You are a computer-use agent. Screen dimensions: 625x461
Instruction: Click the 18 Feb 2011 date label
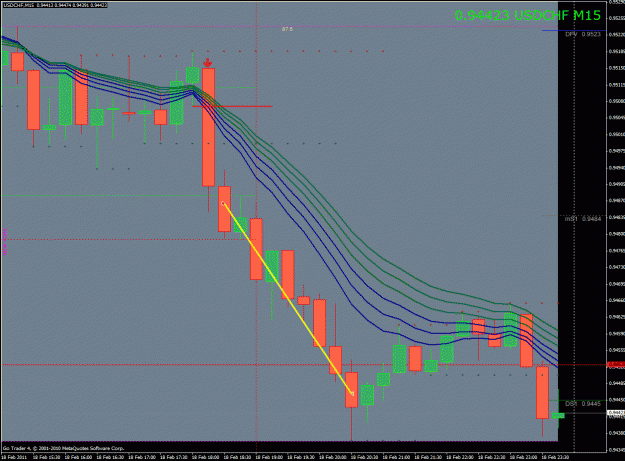coord(15,457)
